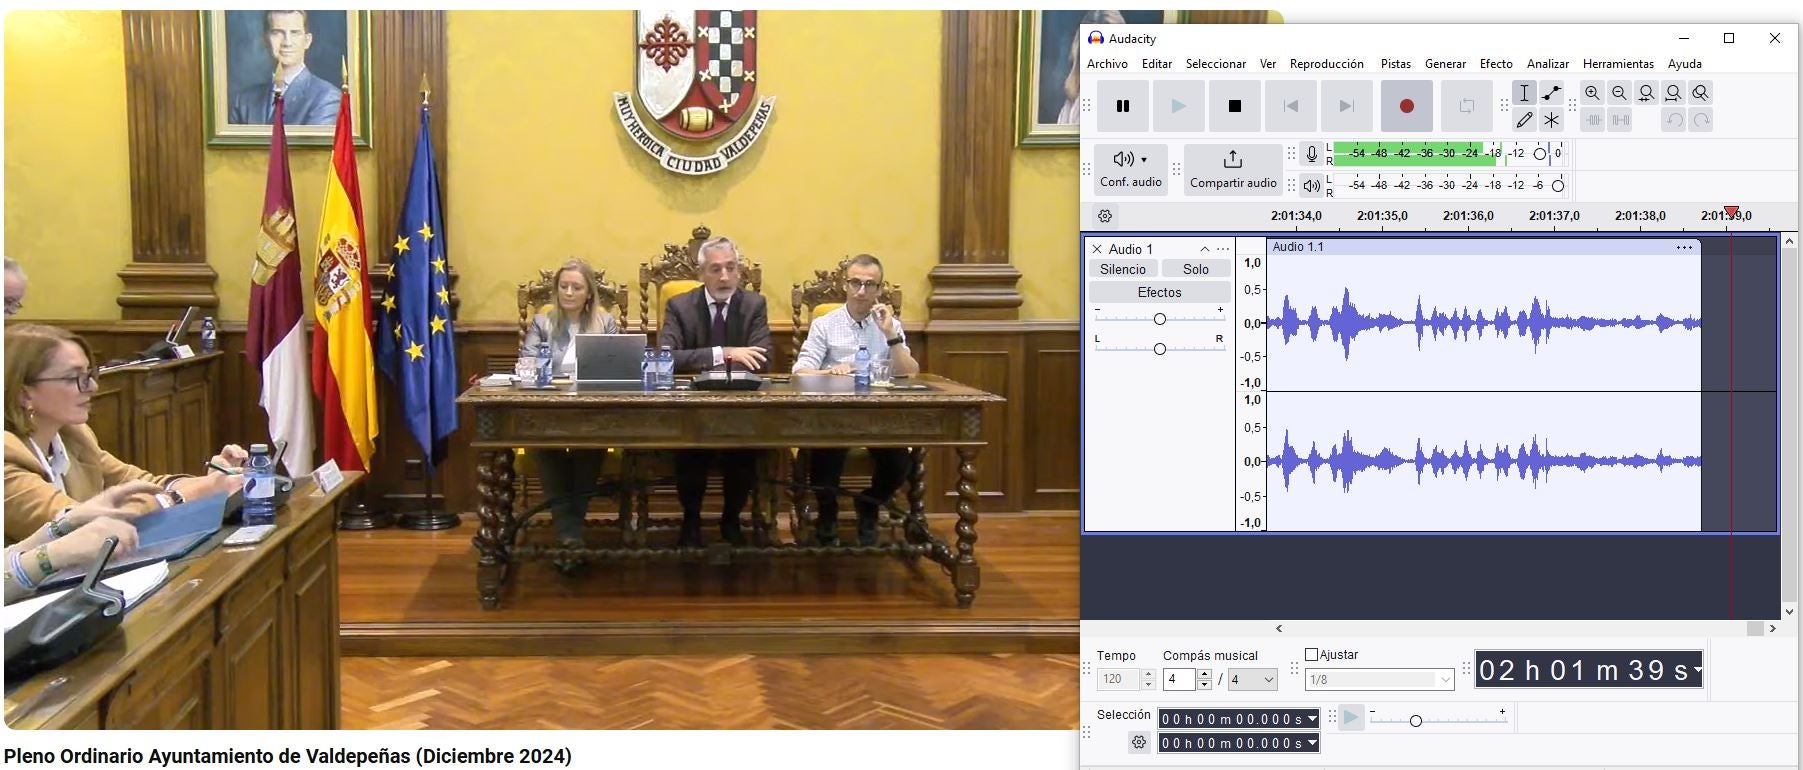The image size is (1803, 770).
Task: Adjust the recording level slider knob
Action: click(x=1540, y=154)
